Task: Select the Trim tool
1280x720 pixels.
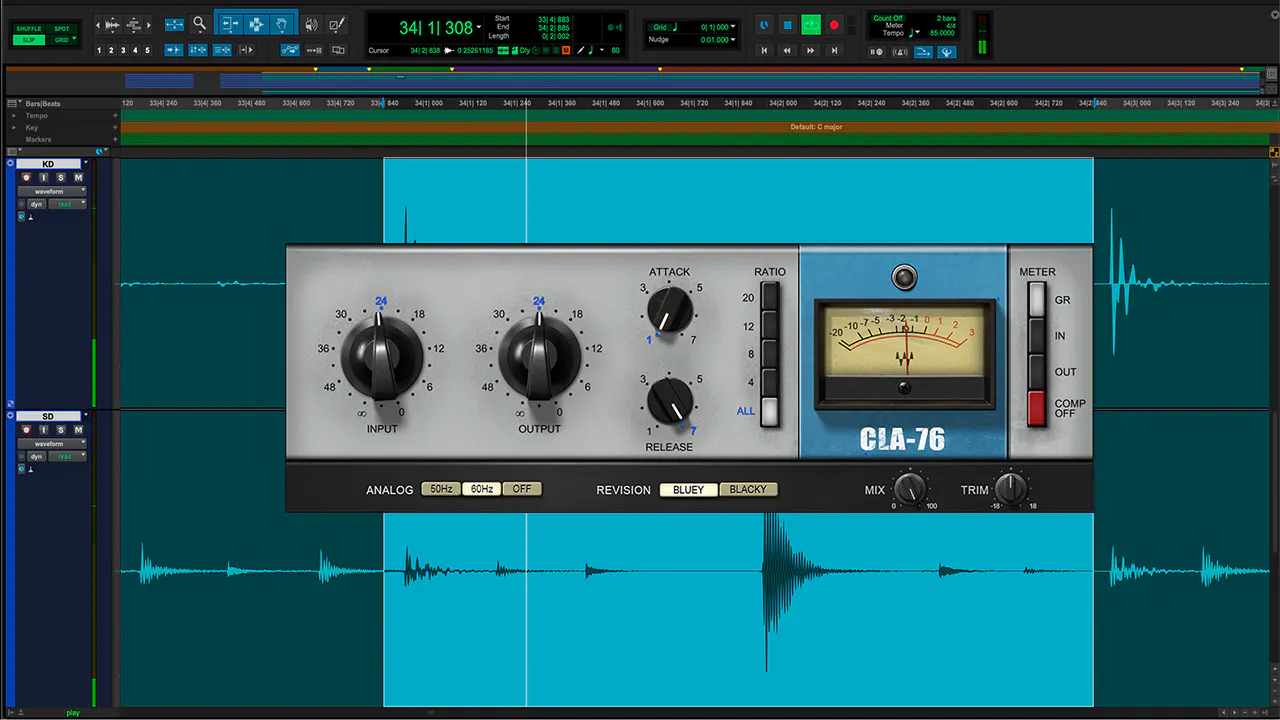Action: (230, 24)
